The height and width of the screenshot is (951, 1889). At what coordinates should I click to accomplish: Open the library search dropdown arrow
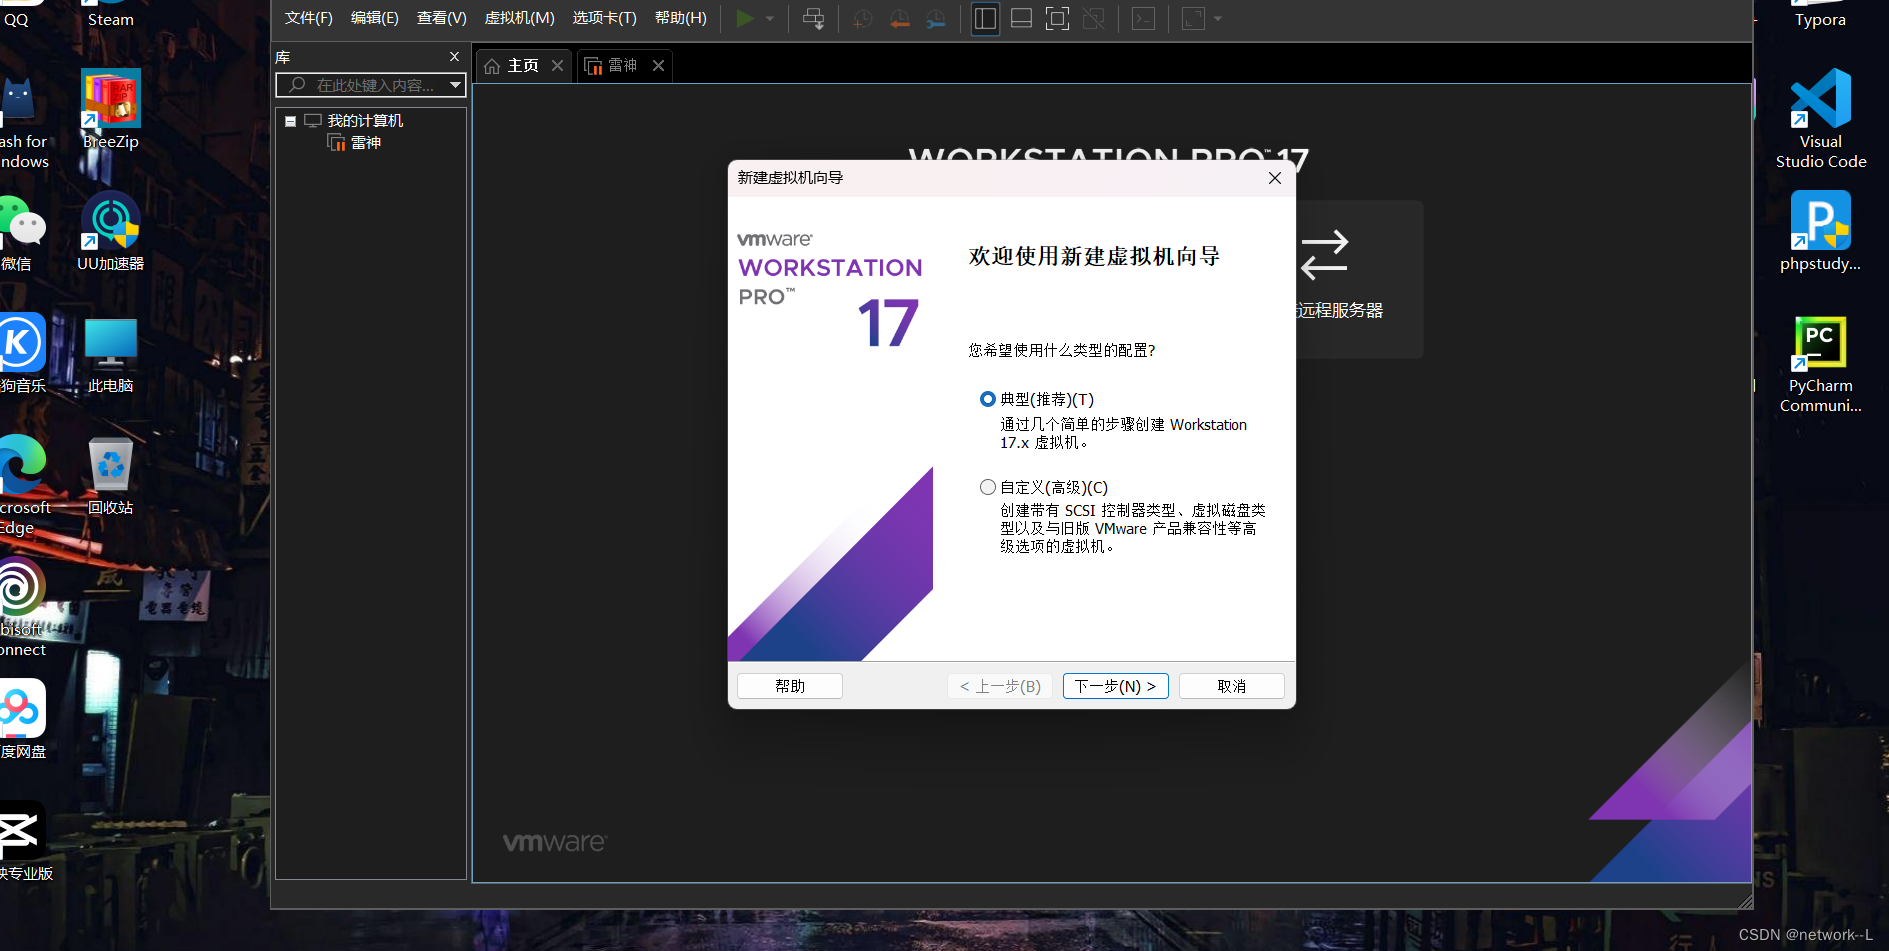click(x=455, y=85)
